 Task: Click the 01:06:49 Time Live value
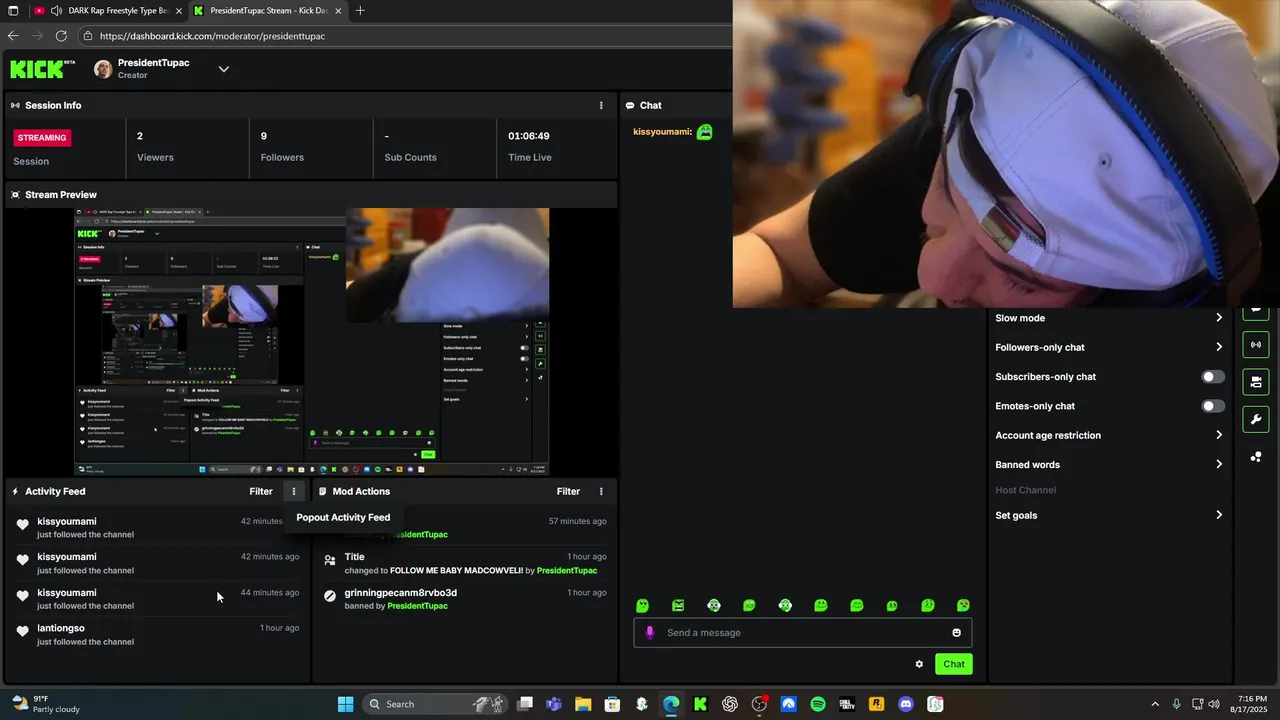pos(529,136)
